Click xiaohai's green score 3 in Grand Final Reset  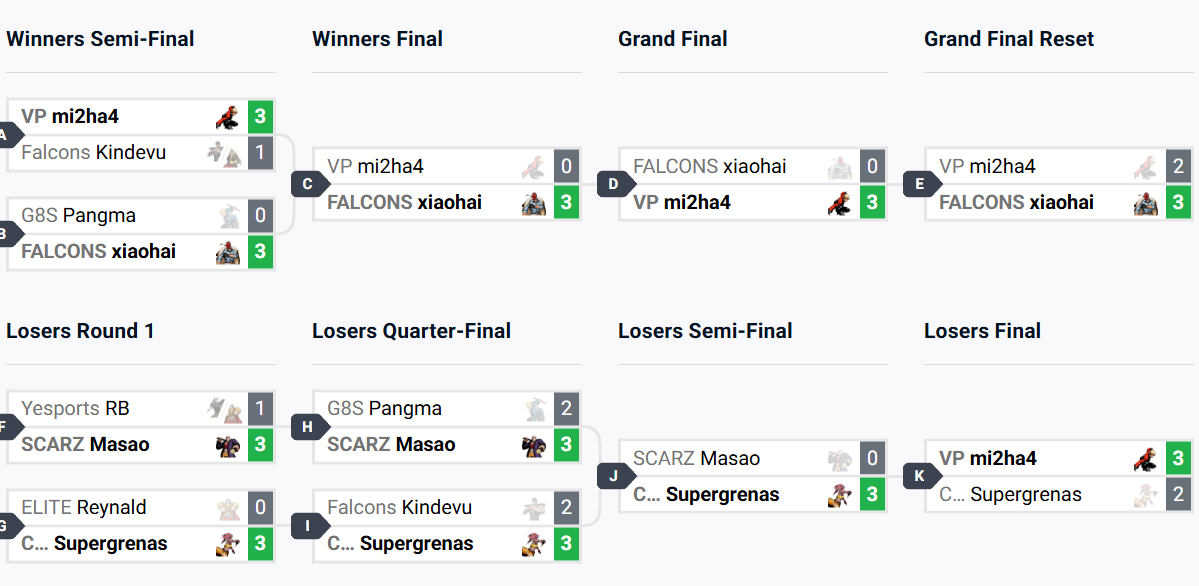tap(1178, 203)
